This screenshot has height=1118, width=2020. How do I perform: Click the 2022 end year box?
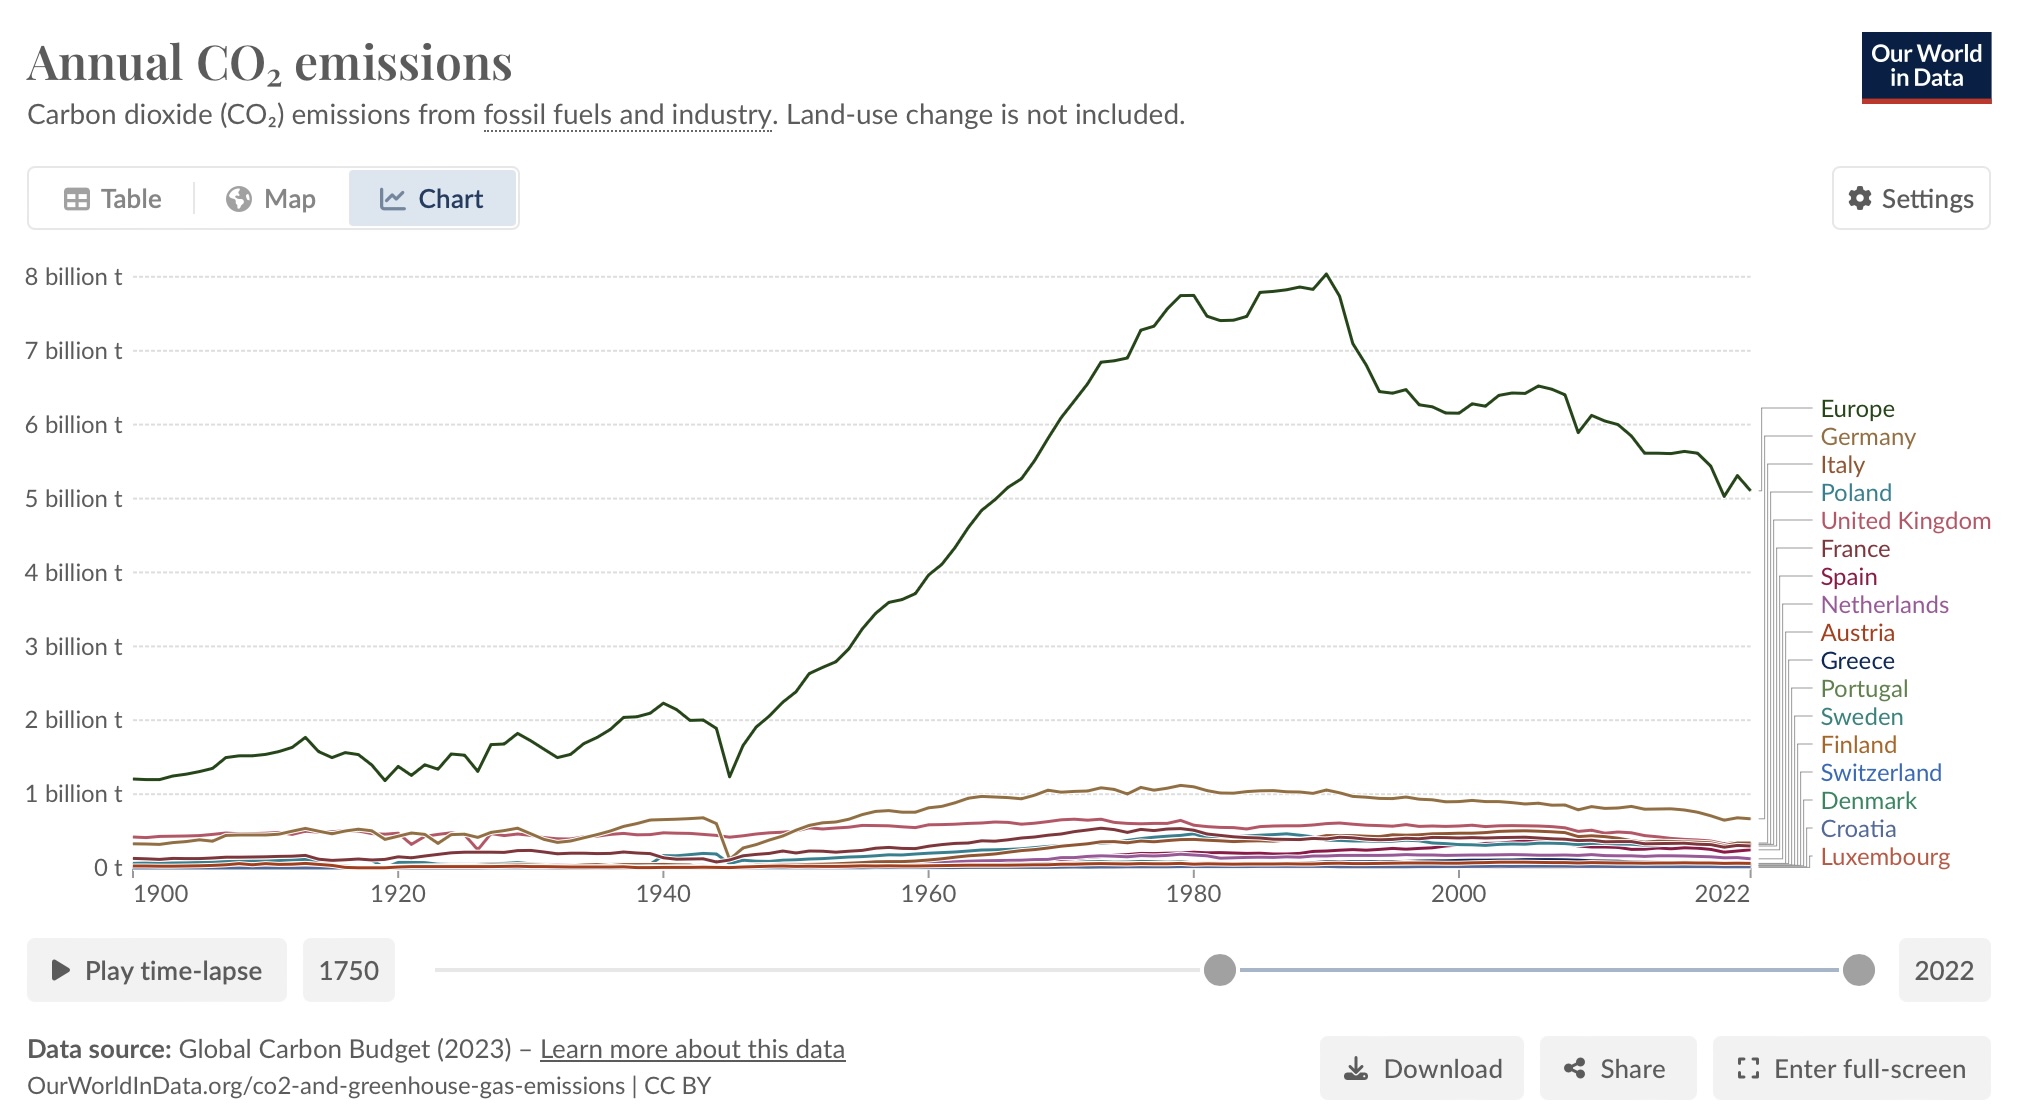pyautogui.click(x=1943, y=970)
